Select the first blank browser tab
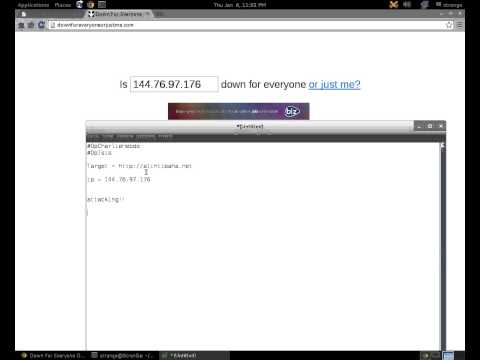Screen dimensions: 480x360 (x=50, y=14)
